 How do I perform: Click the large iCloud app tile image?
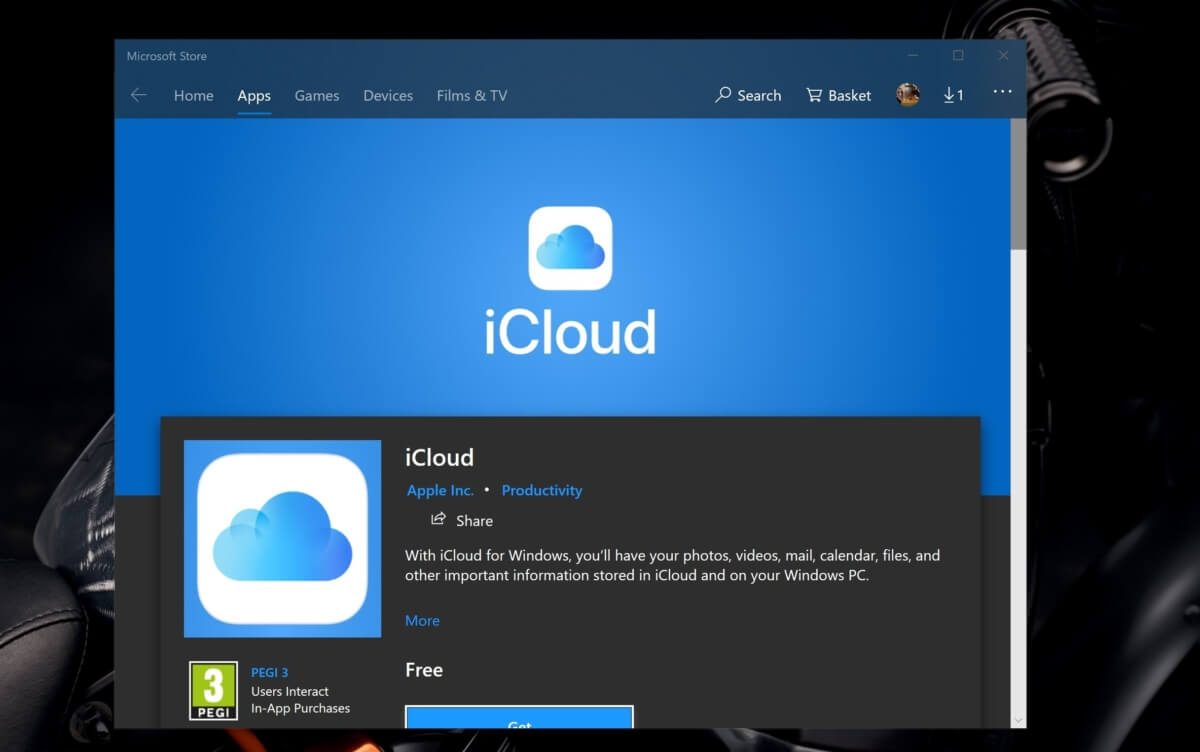tap(282, 538)
